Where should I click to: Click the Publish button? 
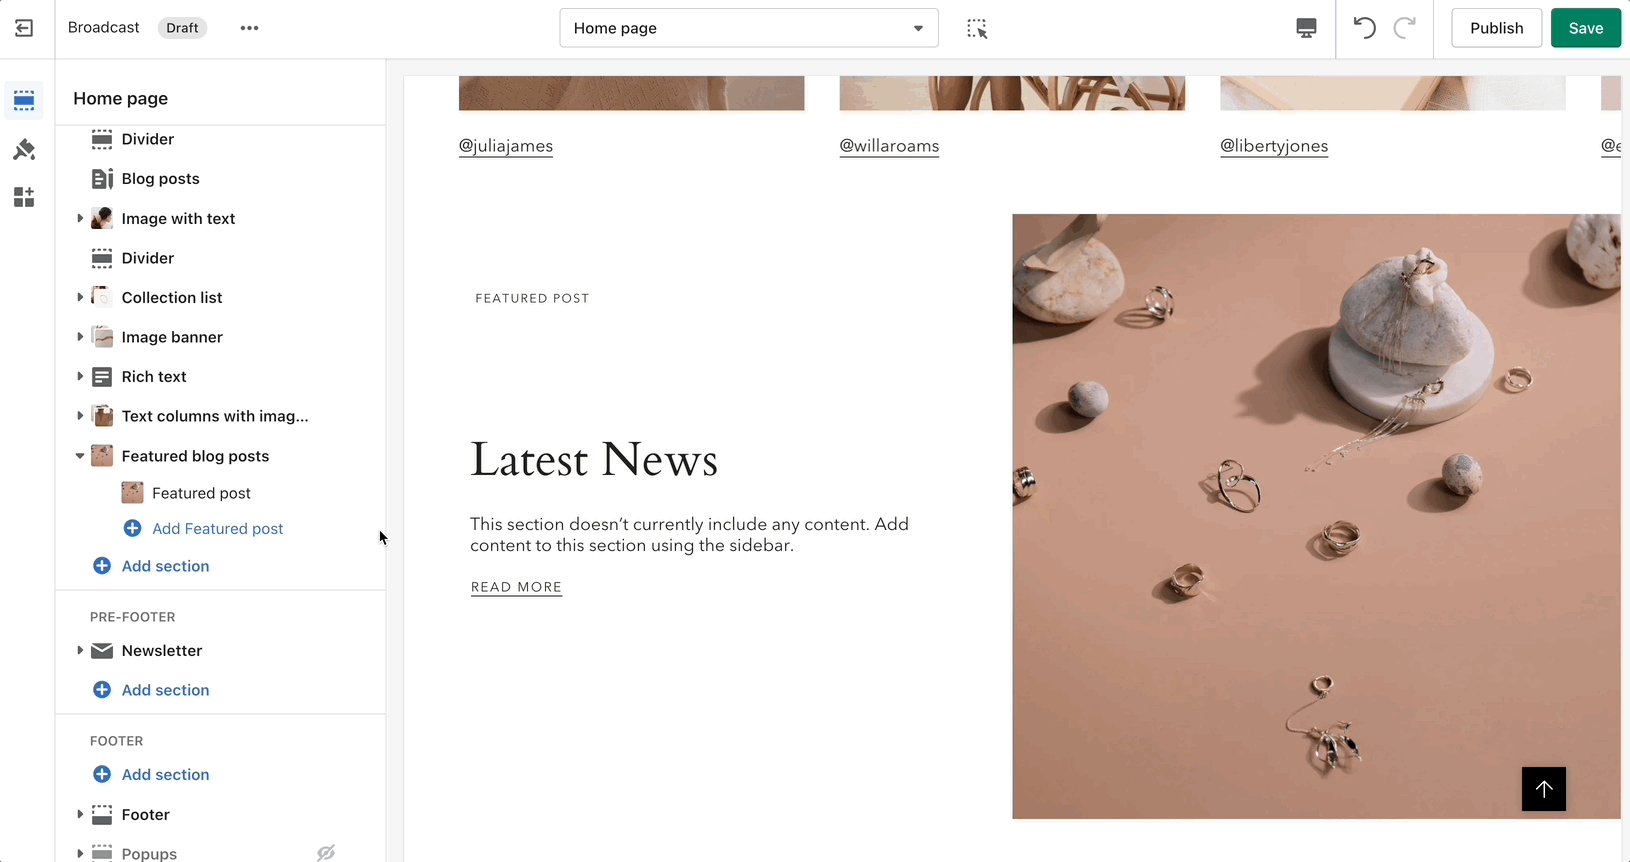(1497, 28)
